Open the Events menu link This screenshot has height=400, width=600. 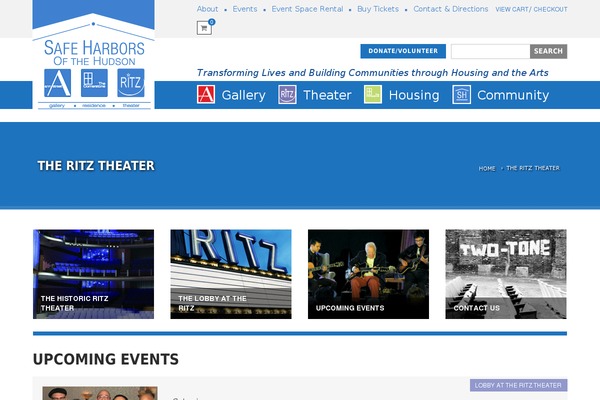(245, 9)
